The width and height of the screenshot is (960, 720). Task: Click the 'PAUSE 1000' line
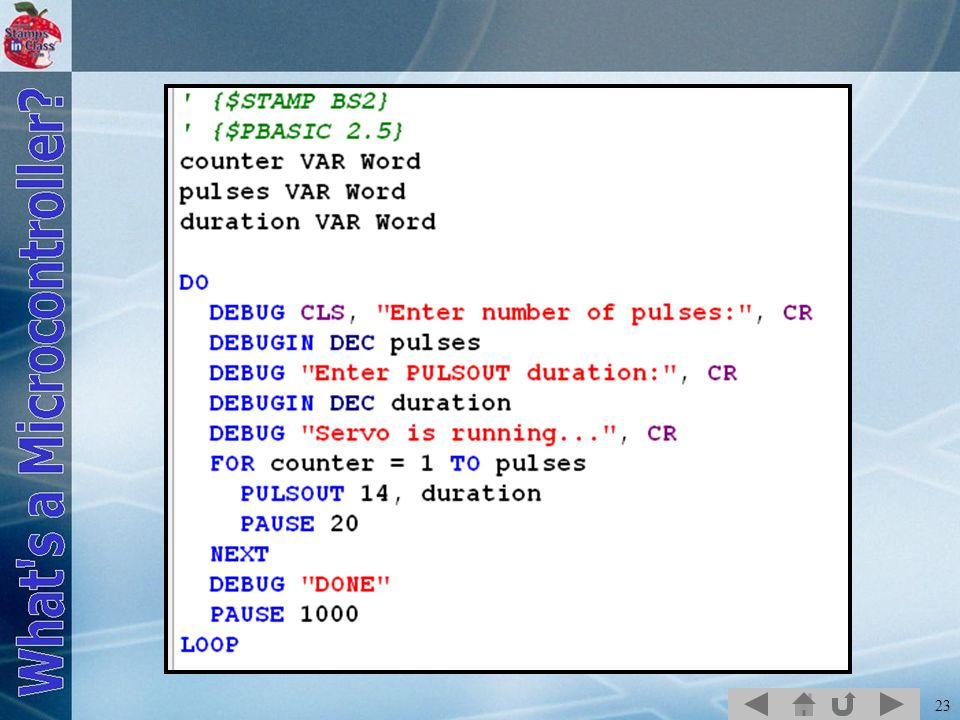click(x=284, y=614)
